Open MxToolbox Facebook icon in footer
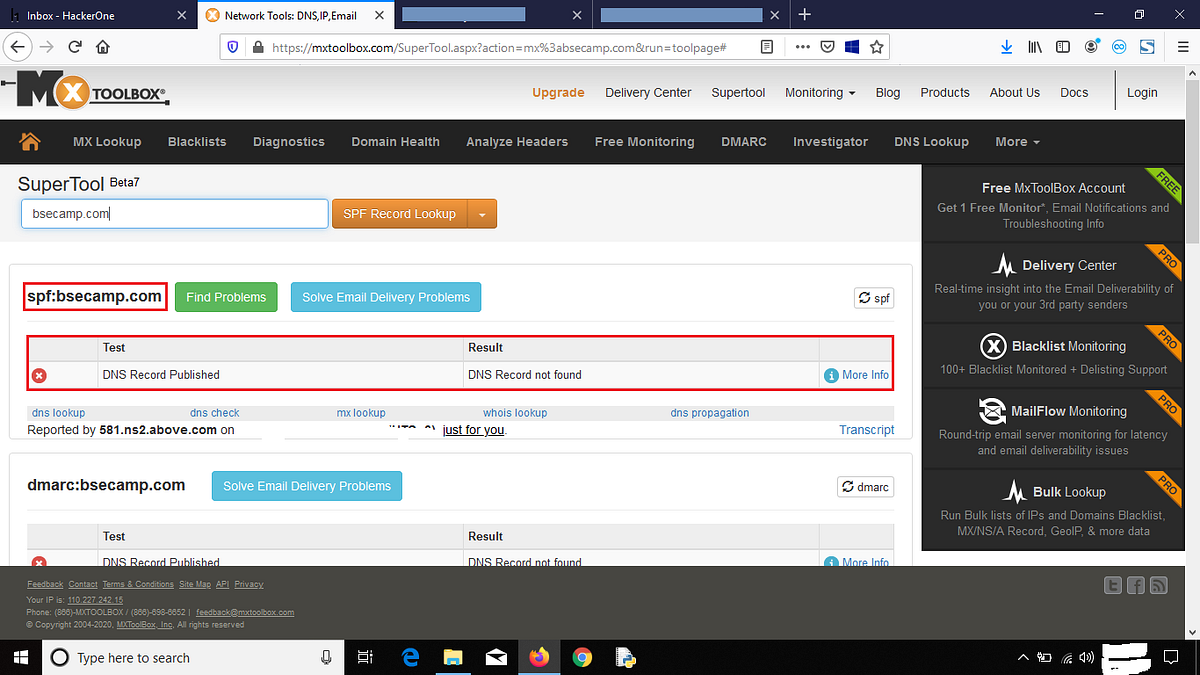1200x675 pixels. coord(1136,586)
